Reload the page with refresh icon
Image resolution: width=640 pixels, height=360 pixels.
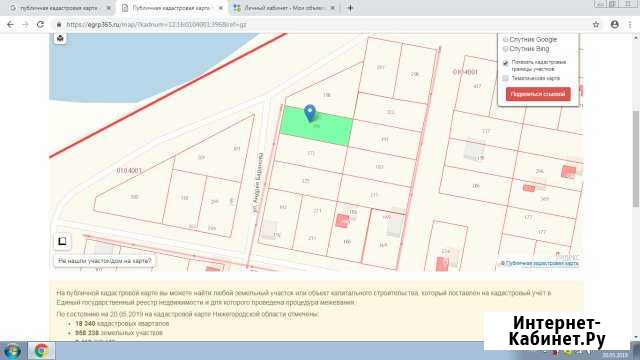coord(40,24)
